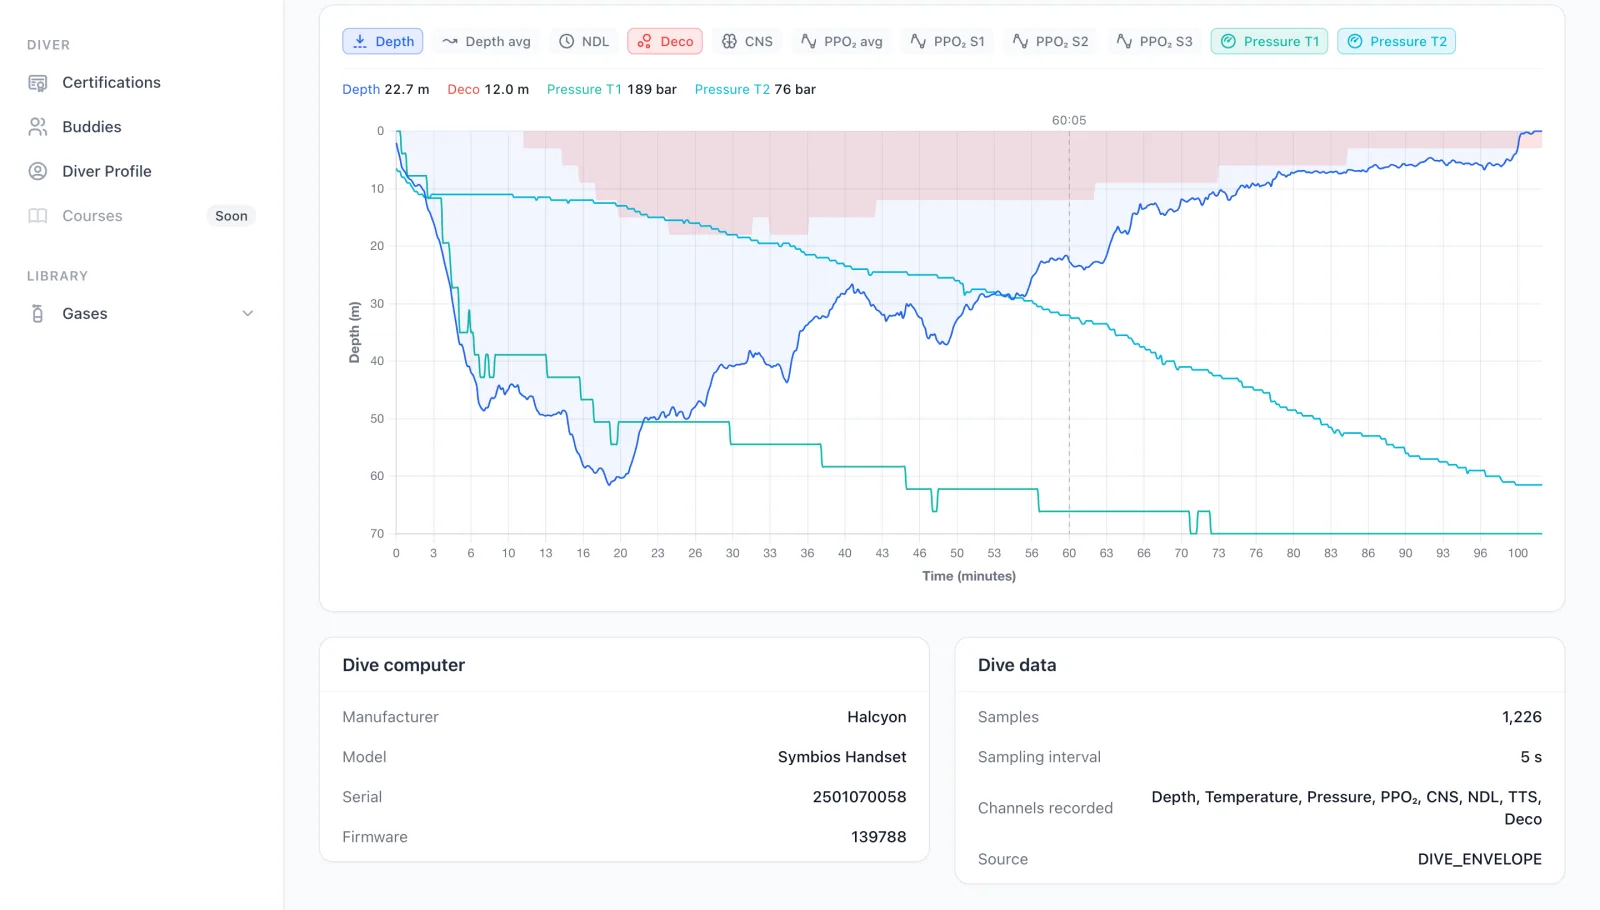The width and height of the screenshot is (1600, 910).
Task: Toggle the Deco series chip
Action: coord(665,41)
